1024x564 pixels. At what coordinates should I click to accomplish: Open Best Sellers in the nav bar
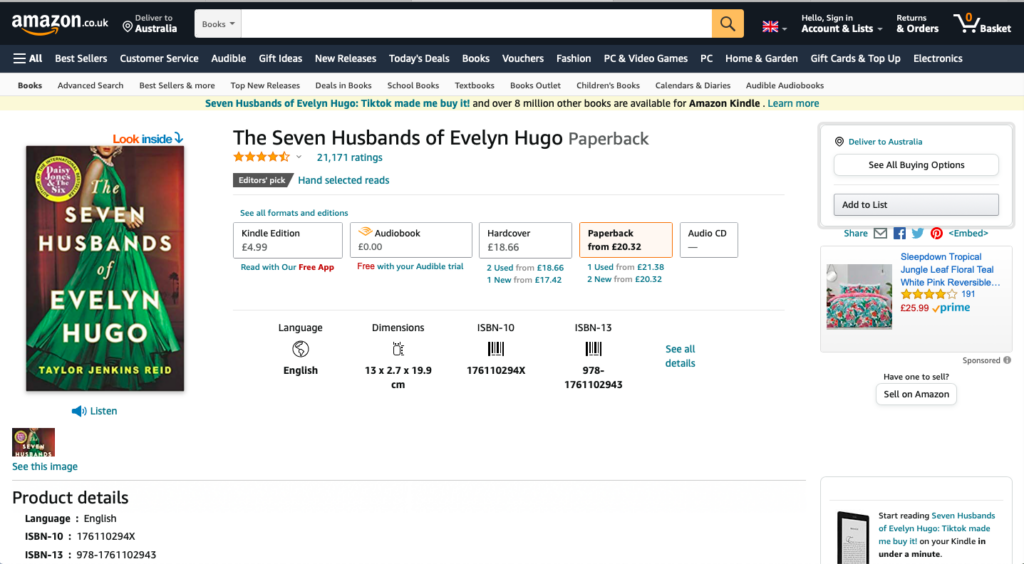tap(81, 58)
